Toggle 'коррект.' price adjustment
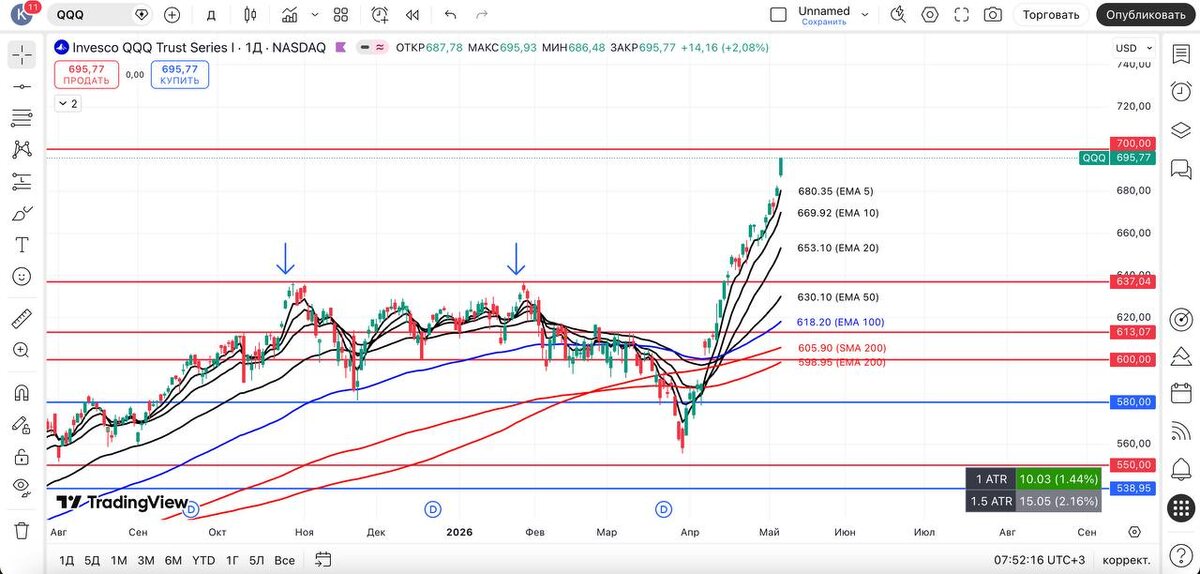This screenshot has height=574, width=1200. (1124, 559)
